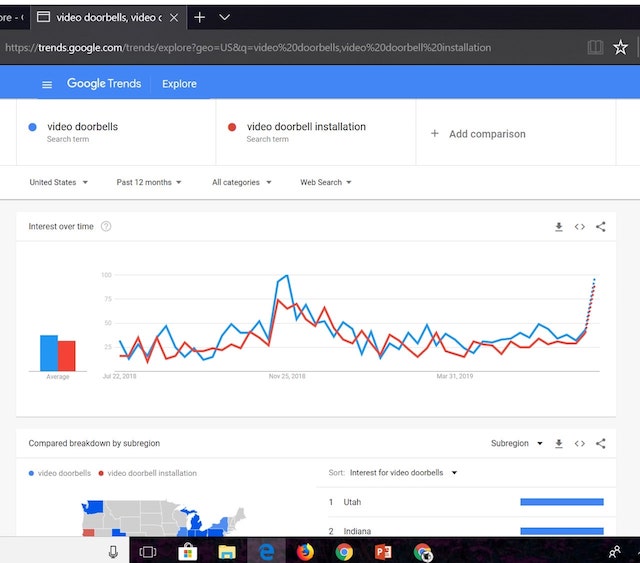Go to the Explore page link
The height and width of the screenshot is (563, 640).
pyautogui.click(x=179, y=84)
